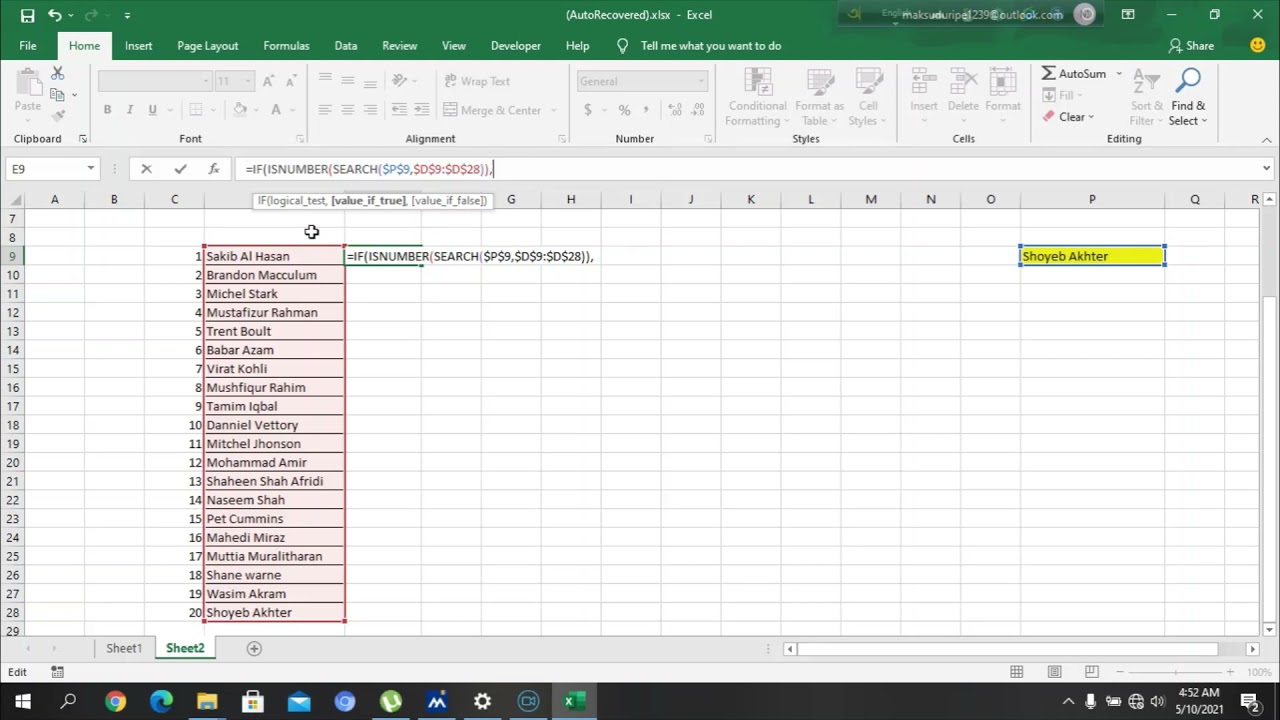Open the font name dropdown
Image resolution: width=1280 pixels, height=720 pixels.
click(x=206, y=81)
